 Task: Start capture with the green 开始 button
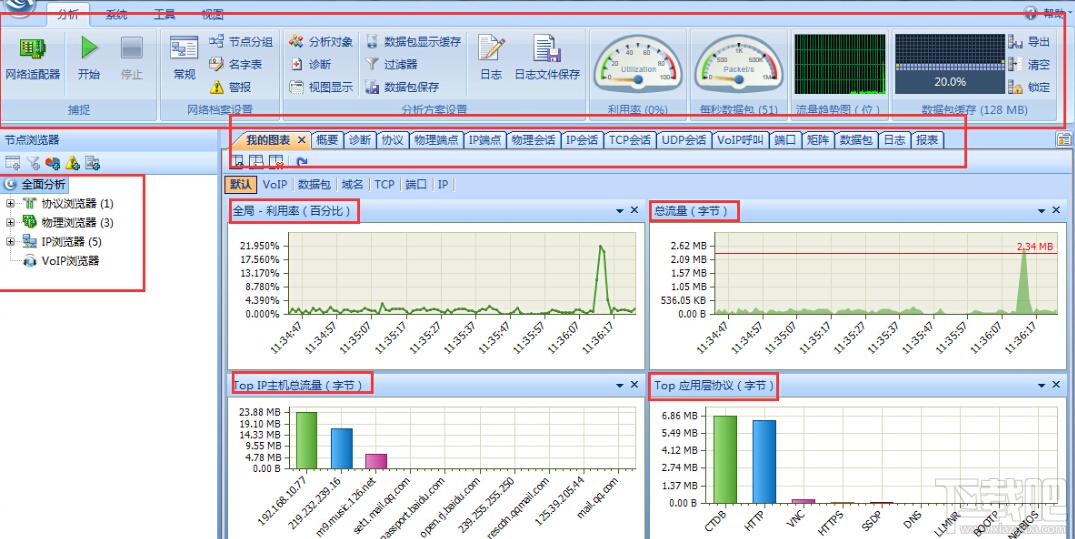[88, 59]
